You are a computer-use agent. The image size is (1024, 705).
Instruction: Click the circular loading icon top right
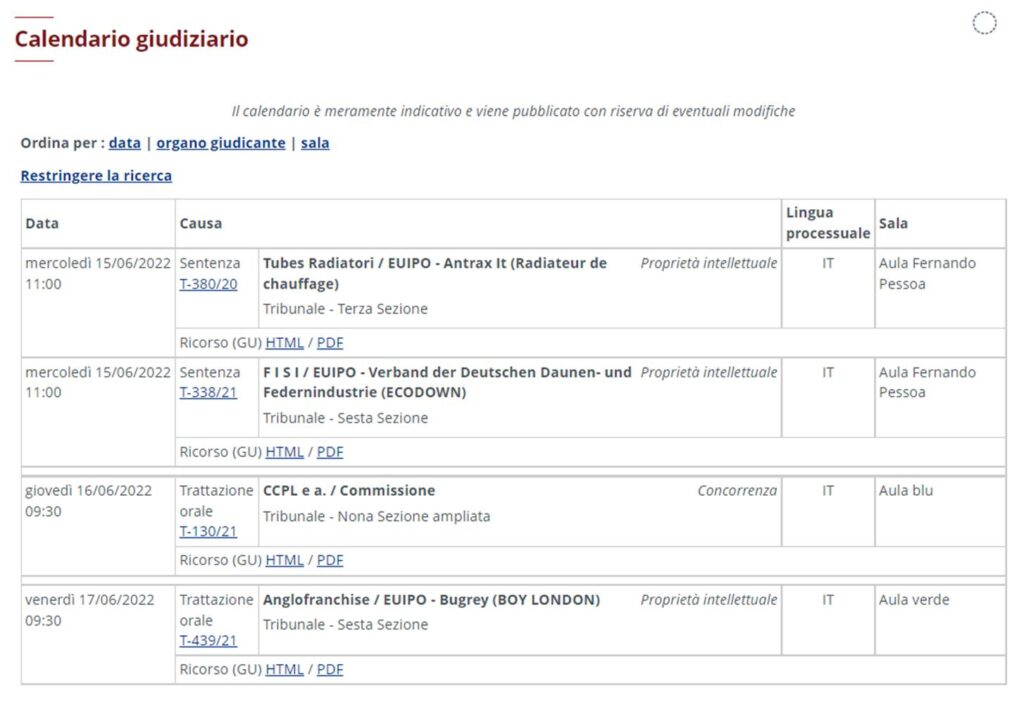click(x=984, y=24)
